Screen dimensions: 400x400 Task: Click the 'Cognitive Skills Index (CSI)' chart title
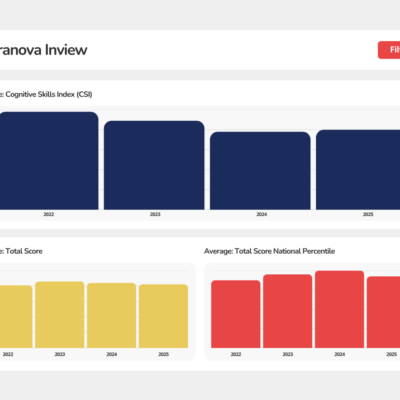pos(49,94)
